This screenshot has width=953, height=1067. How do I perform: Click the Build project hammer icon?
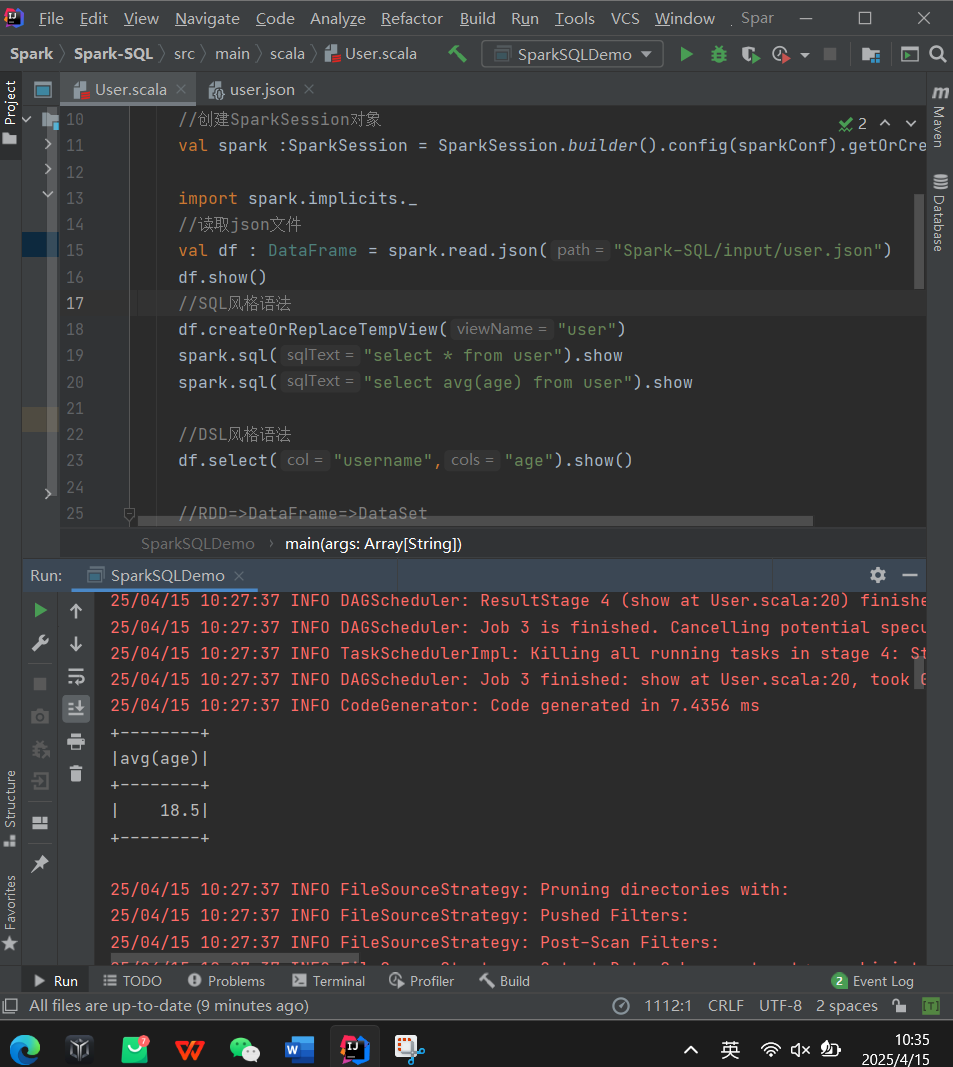pos(457,54)
